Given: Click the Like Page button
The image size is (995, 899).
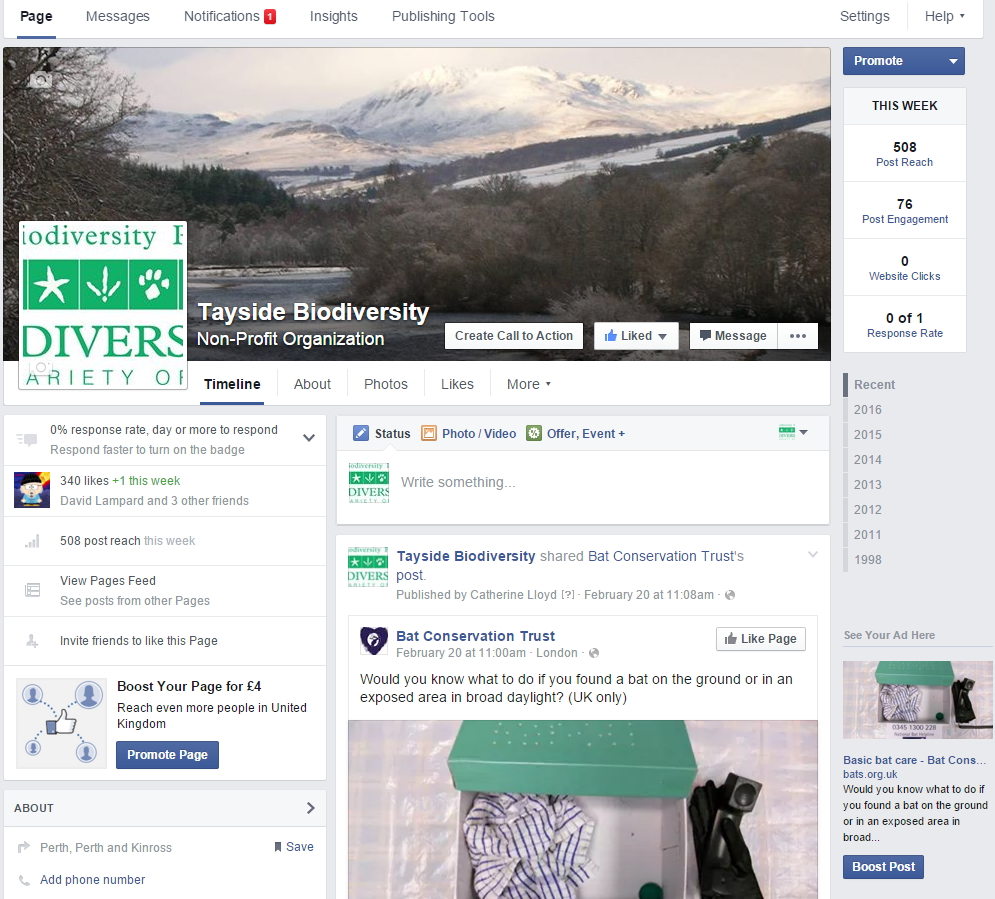Looking at the screenshot, I should pos(761,639).
